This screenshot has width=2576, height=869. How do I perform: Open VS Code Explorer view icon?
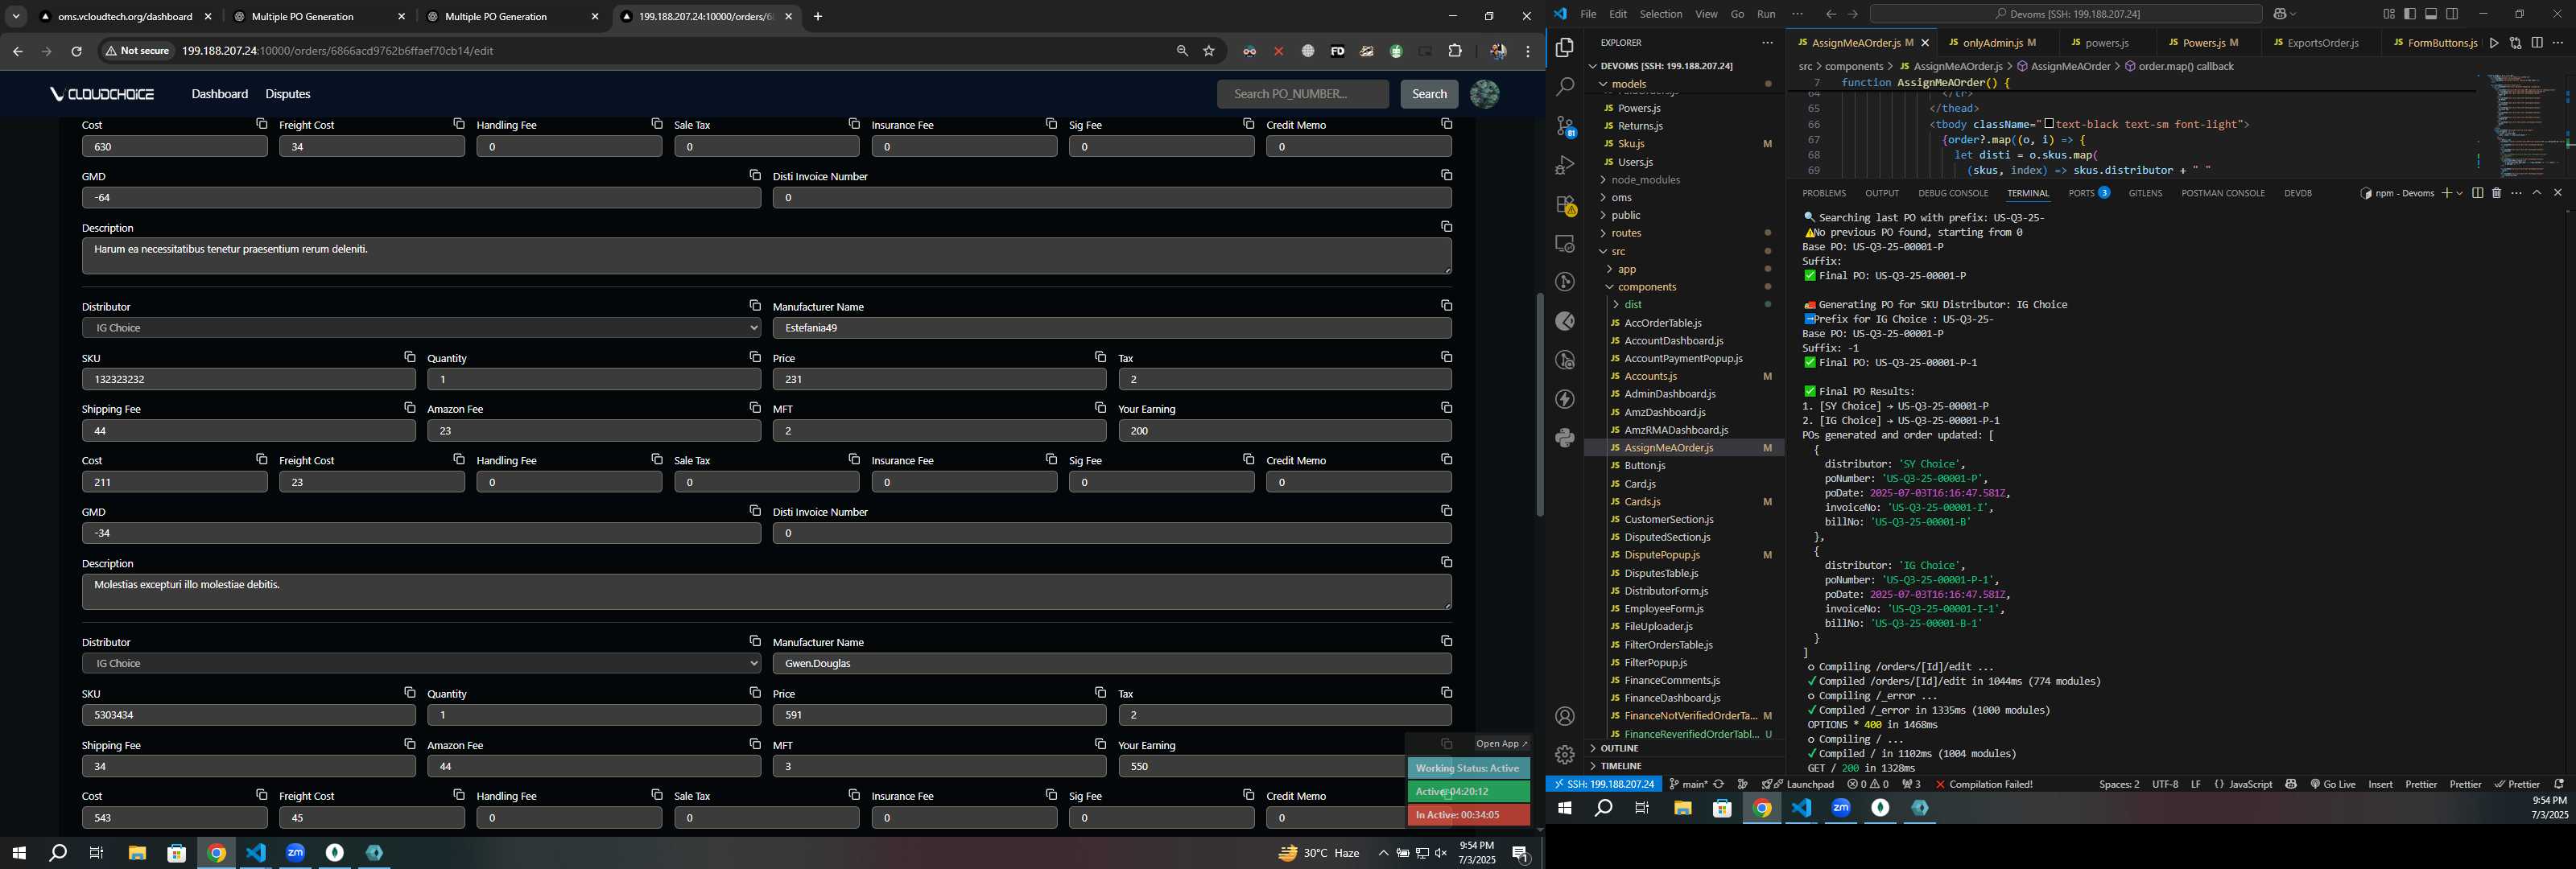tap(1565, 48)
